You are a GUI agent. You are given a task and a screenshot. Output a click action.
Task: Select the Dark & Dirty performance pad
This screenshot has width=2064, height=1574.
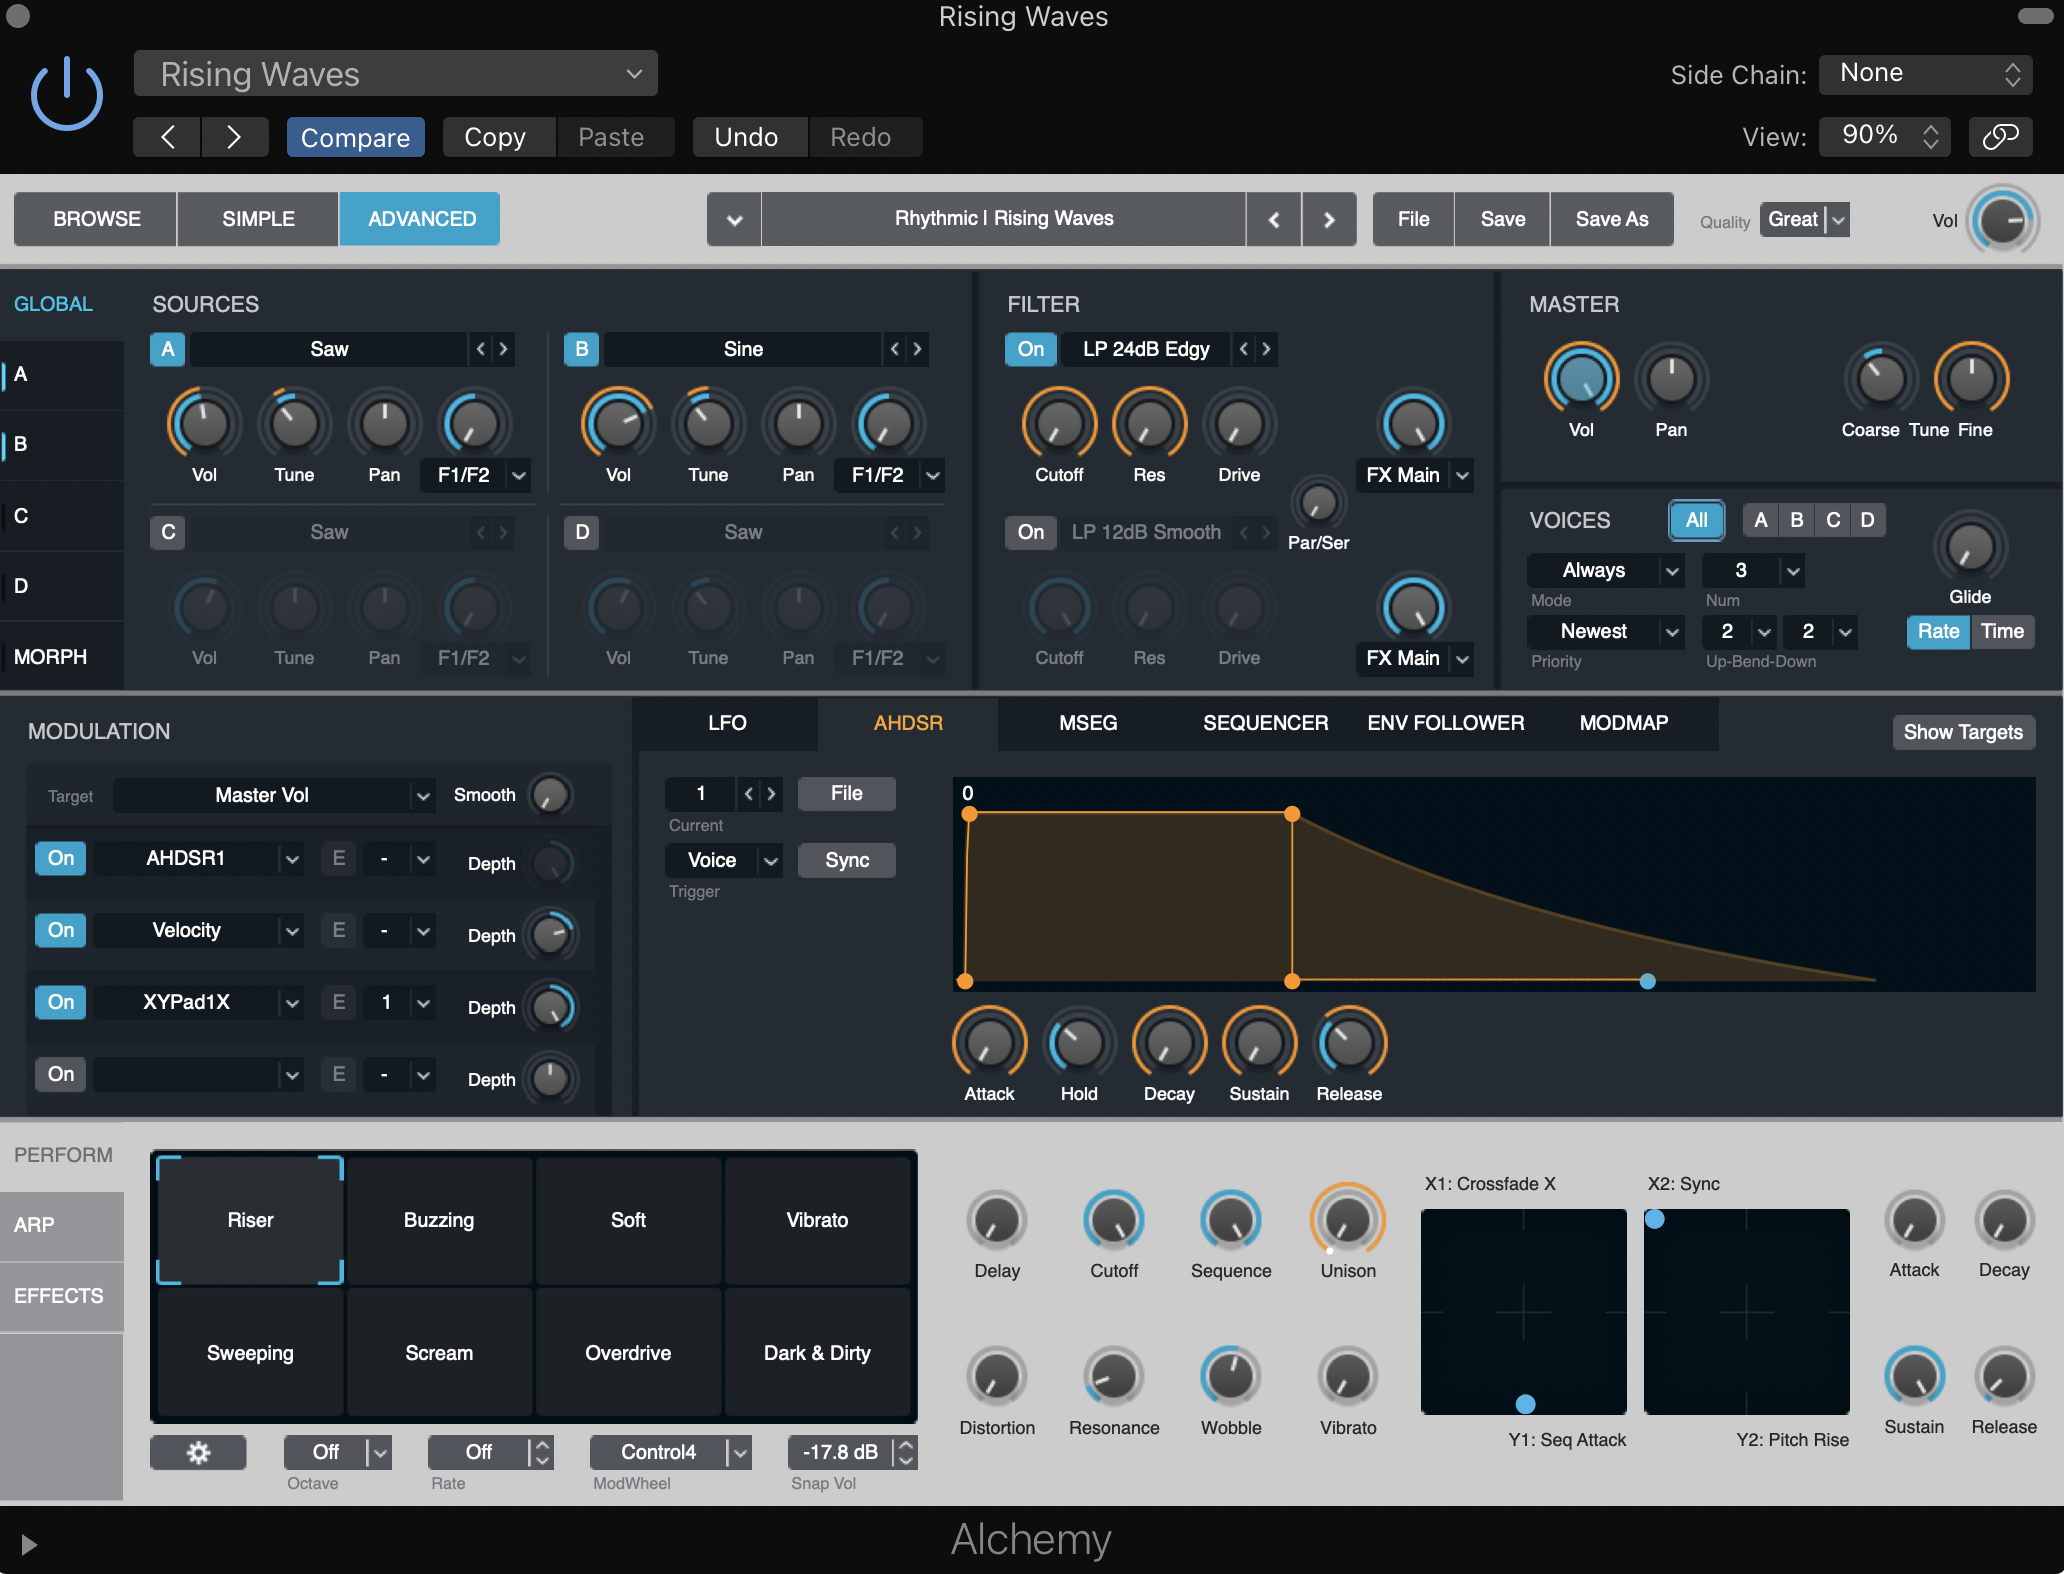pos(817,1353)
